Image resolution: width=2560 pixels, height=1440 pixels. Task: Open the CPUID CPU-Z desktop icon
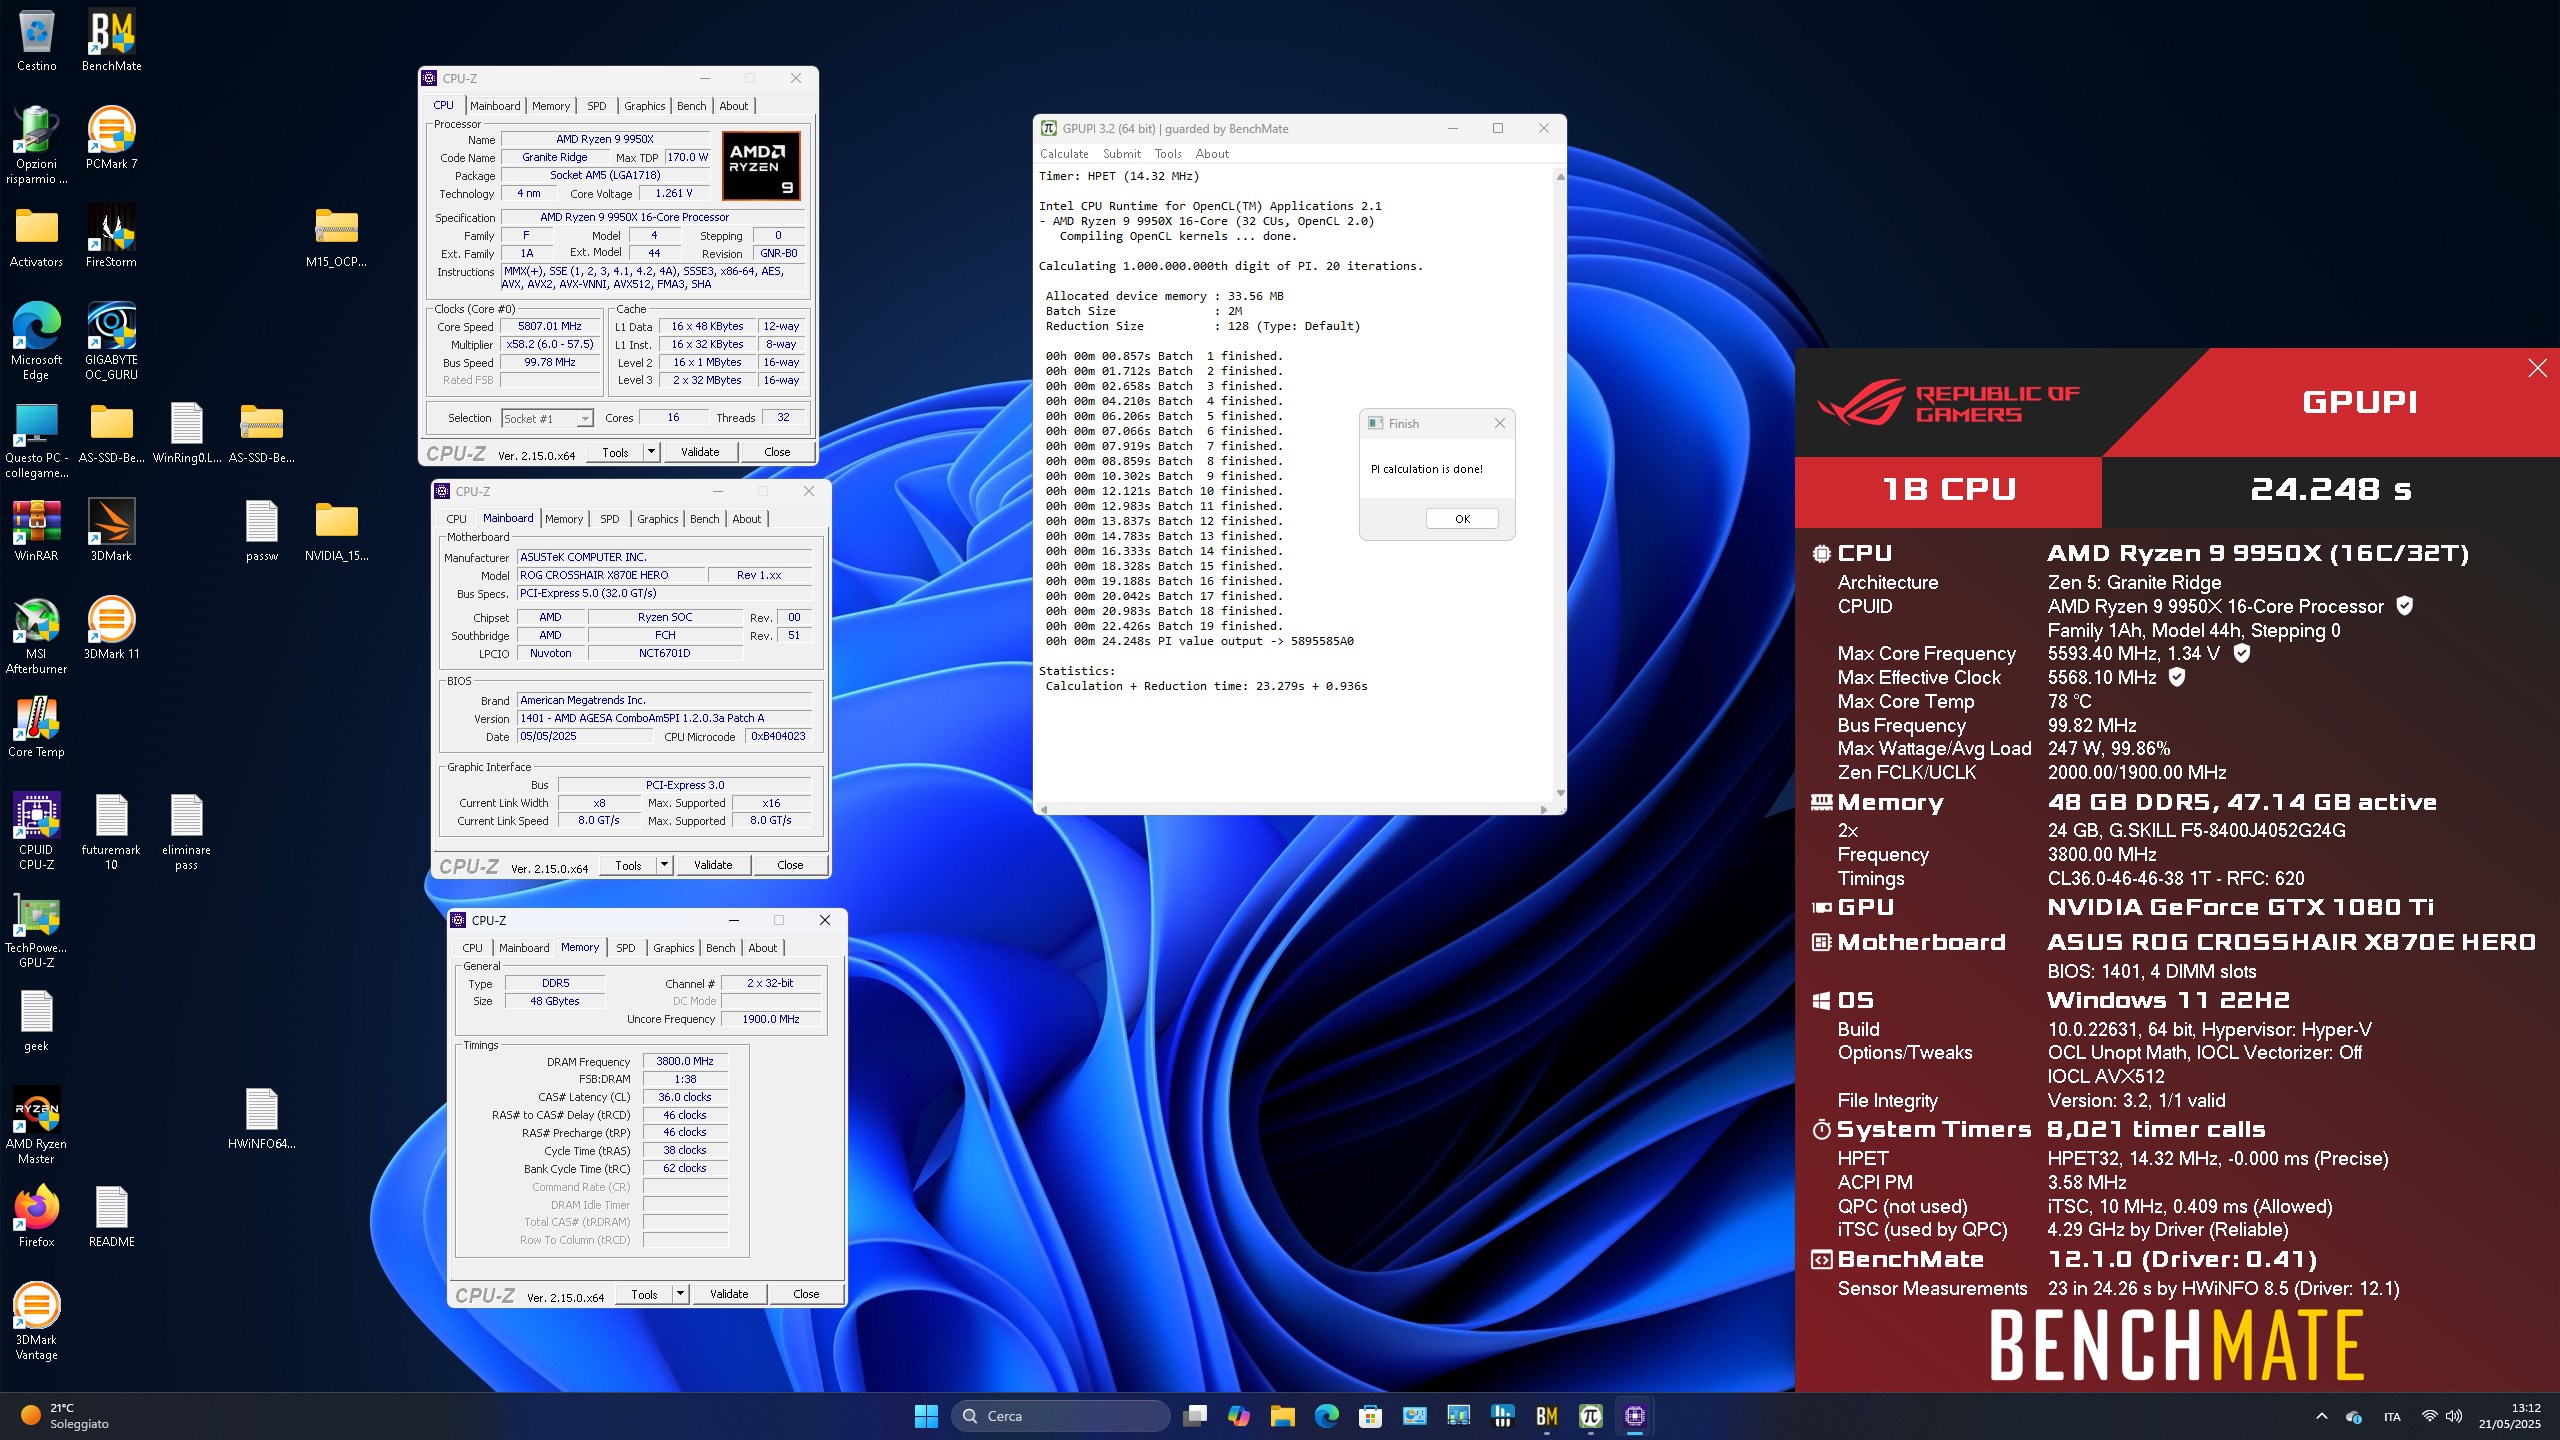point(36,832)
